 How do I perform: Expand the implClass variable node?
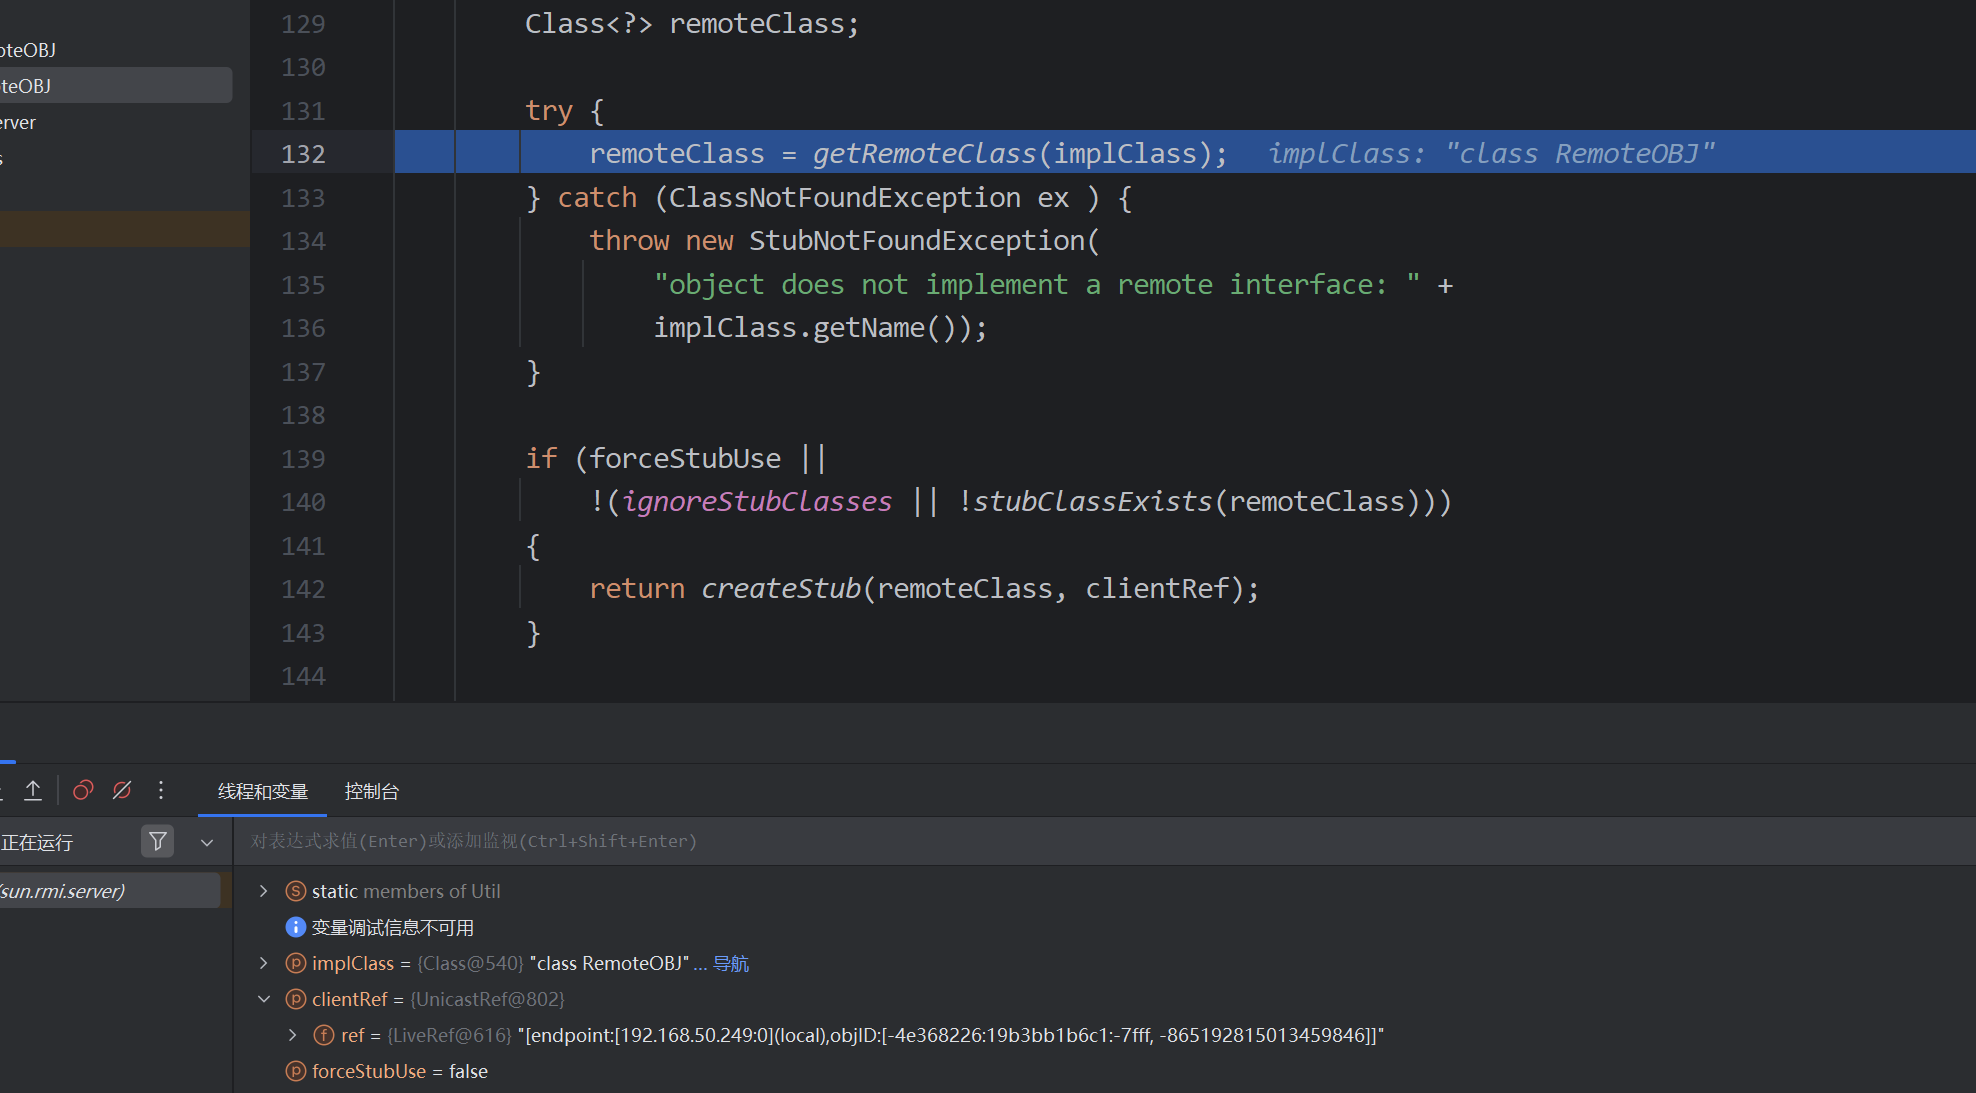tap(264, 963)
